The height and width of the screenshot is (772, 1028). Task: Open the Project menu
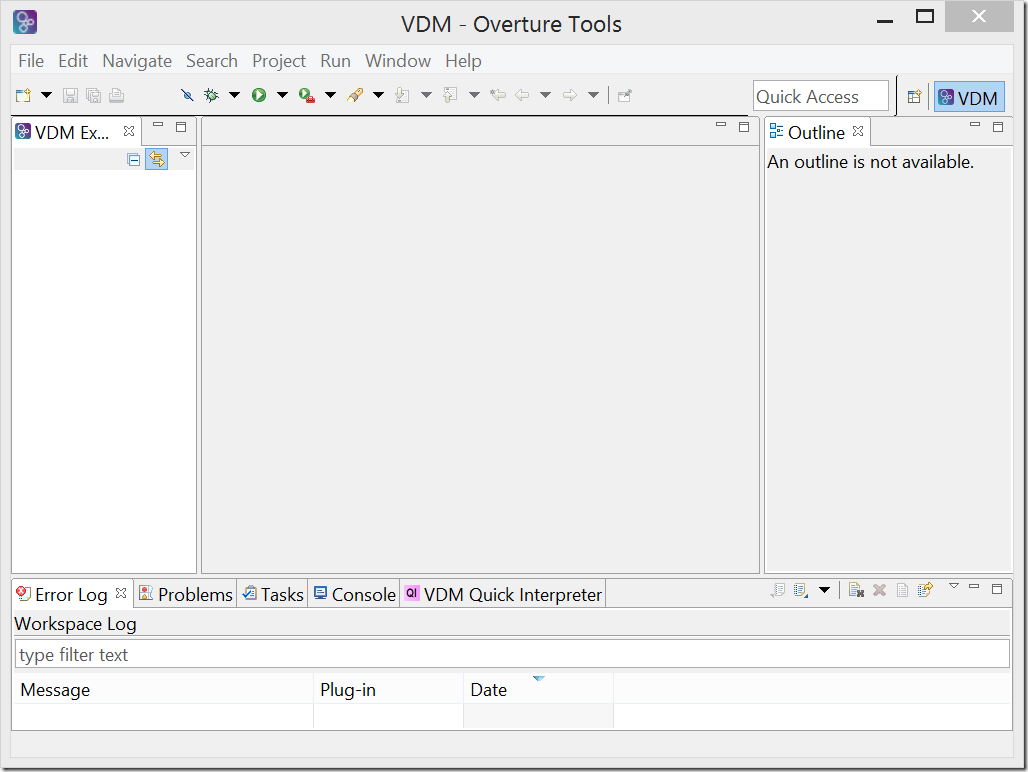tap(279, 61)
